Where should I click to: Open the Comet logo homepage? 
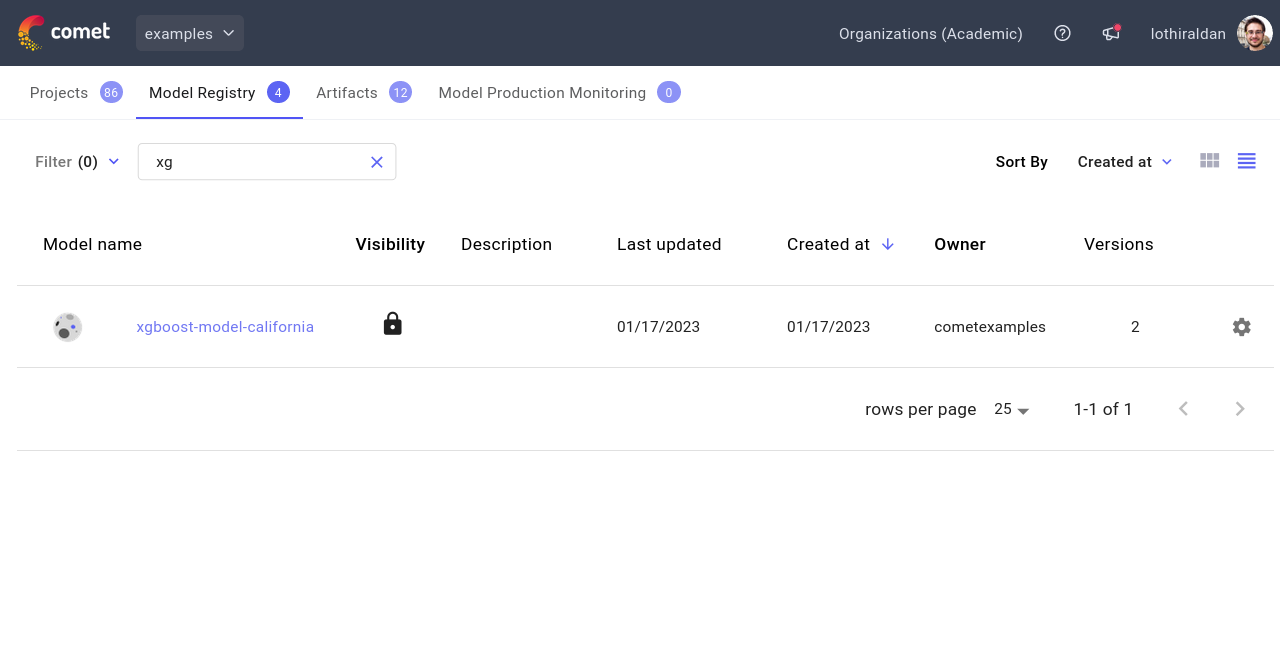tap(64, 32)
